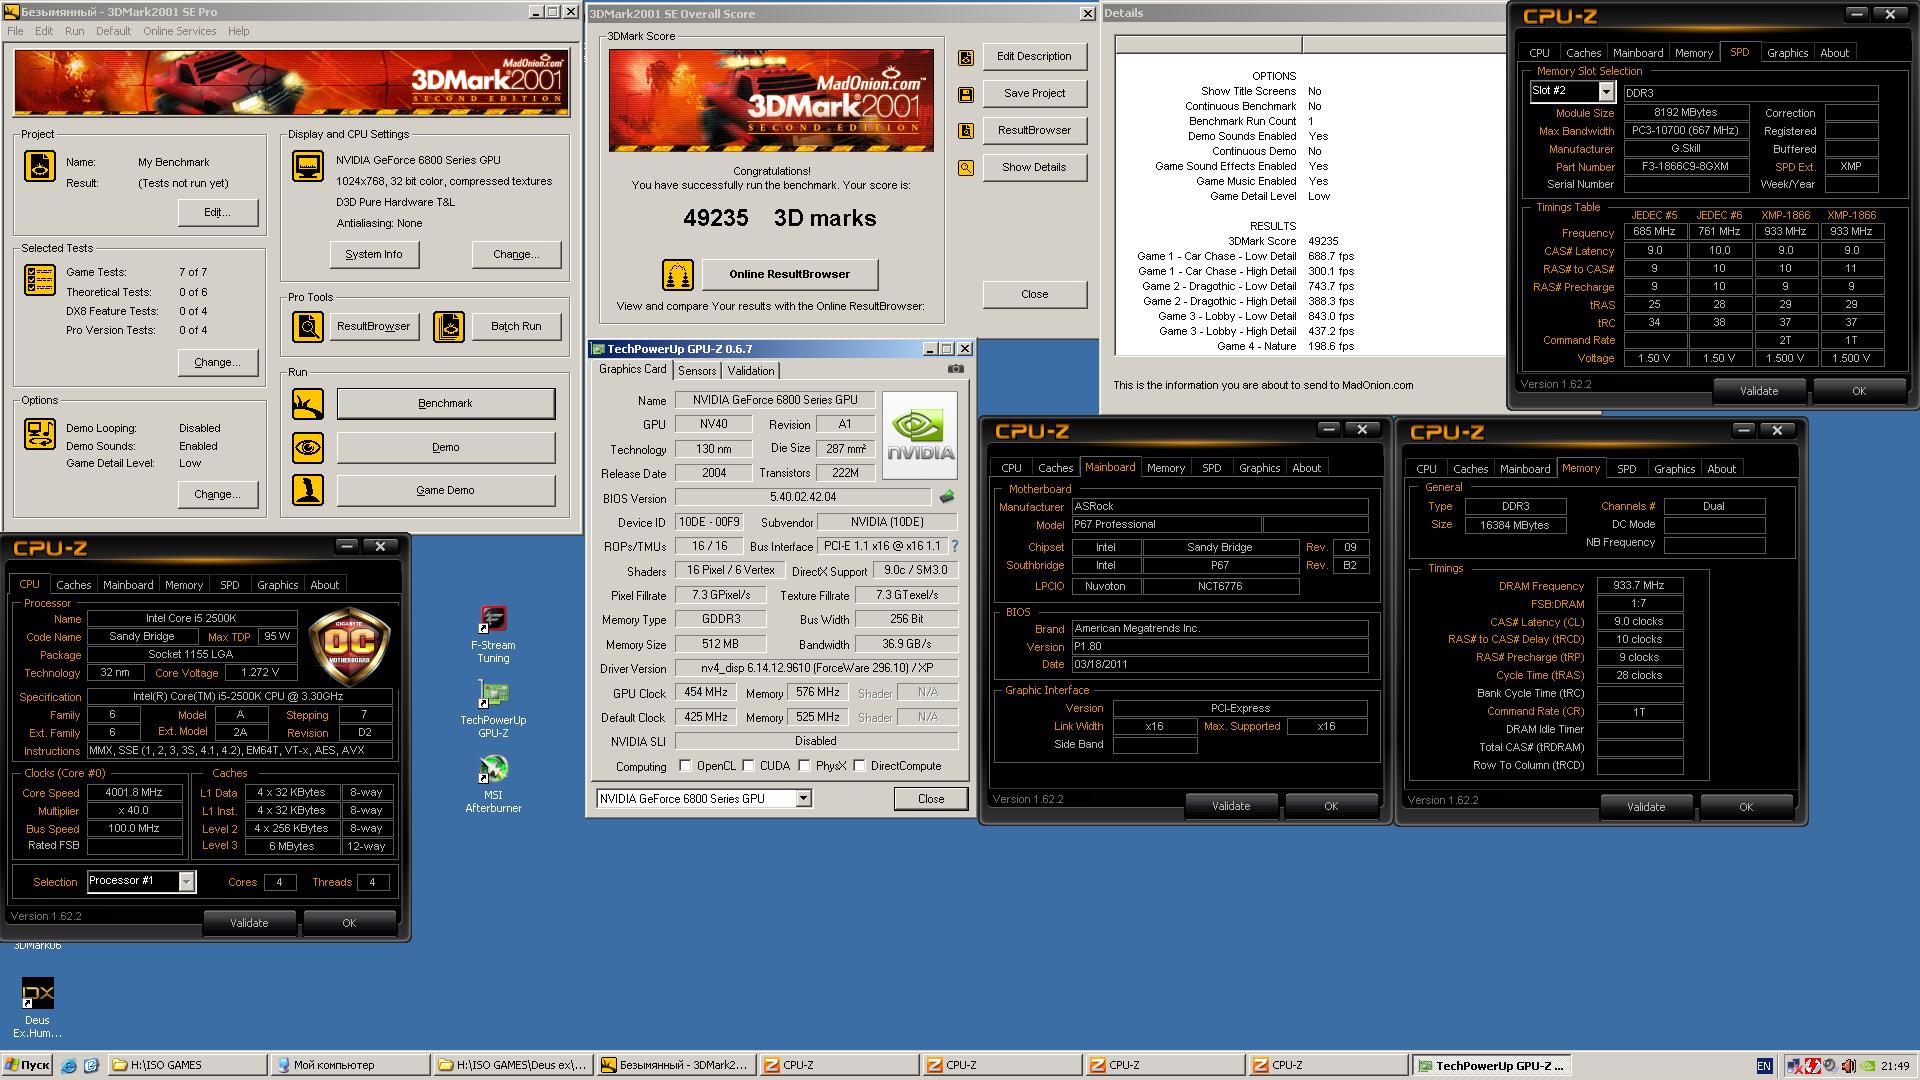1920x1080 pixels.
Task: Open the F-Stream Tuning desktop shortcut
Action: pos(493,634)
